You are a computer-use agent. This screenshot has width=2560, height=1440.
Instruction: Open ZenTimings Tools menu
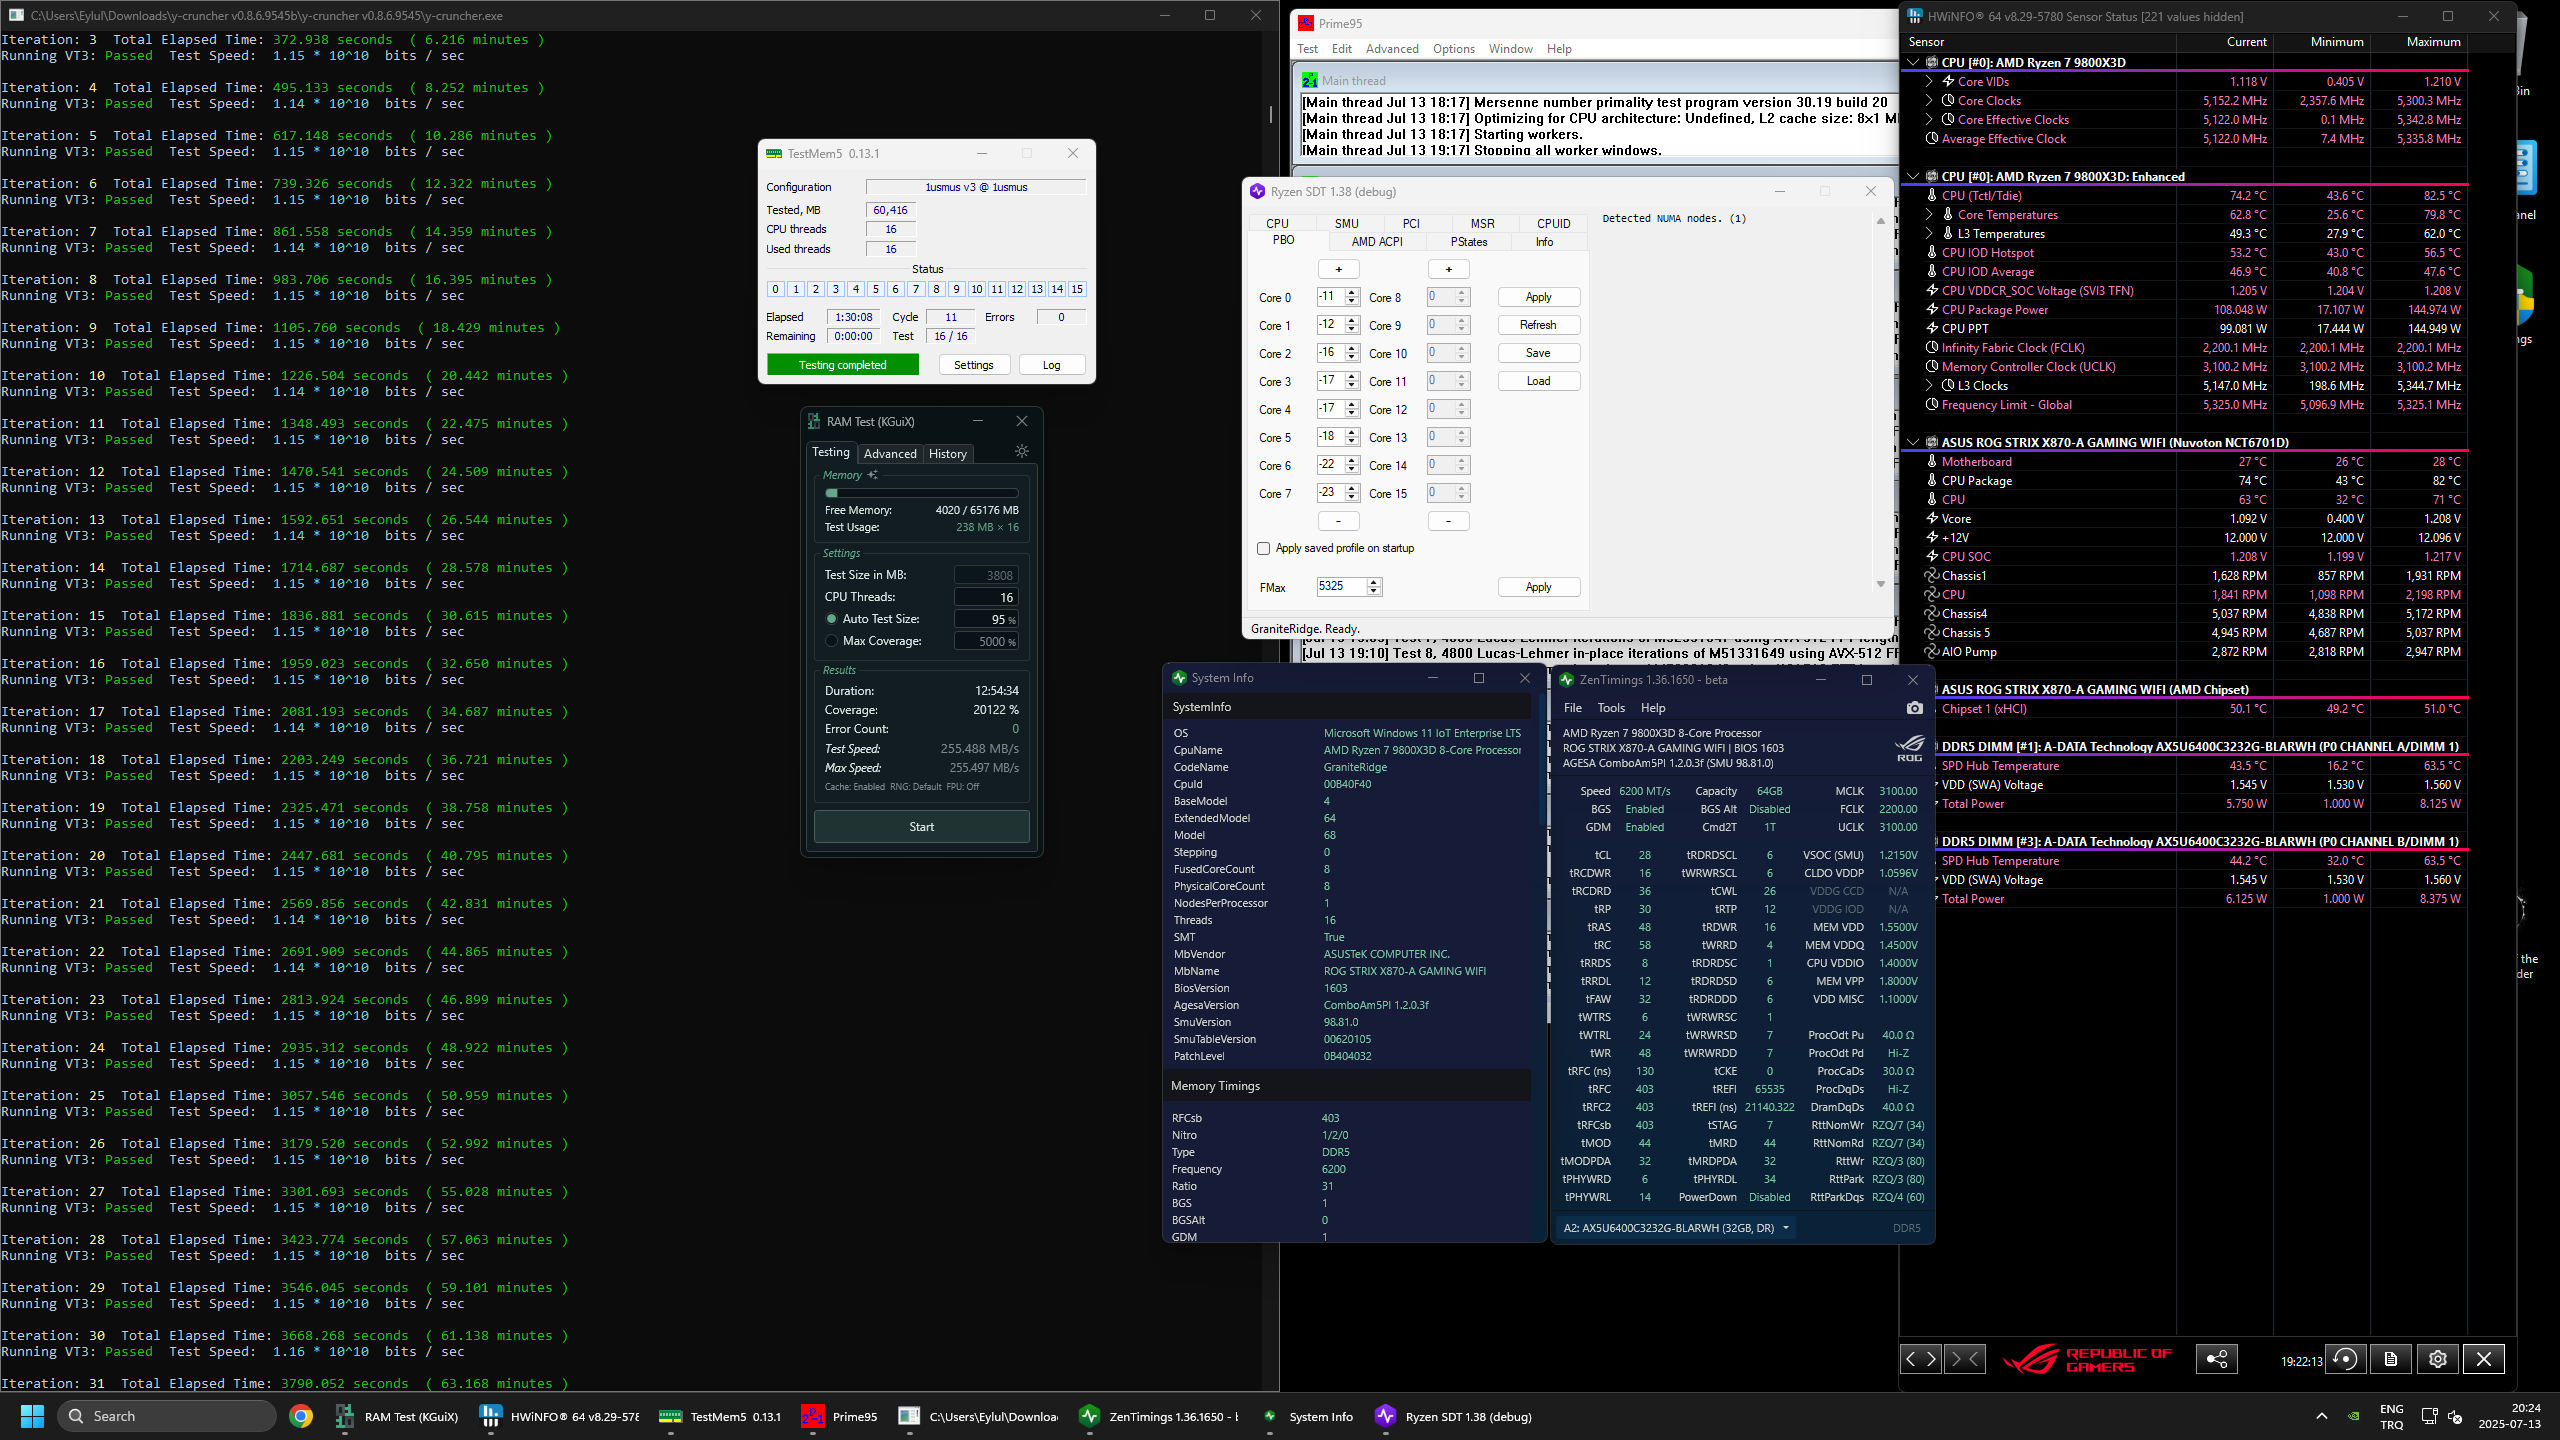pyautogui.click(x=1611, y=708)
